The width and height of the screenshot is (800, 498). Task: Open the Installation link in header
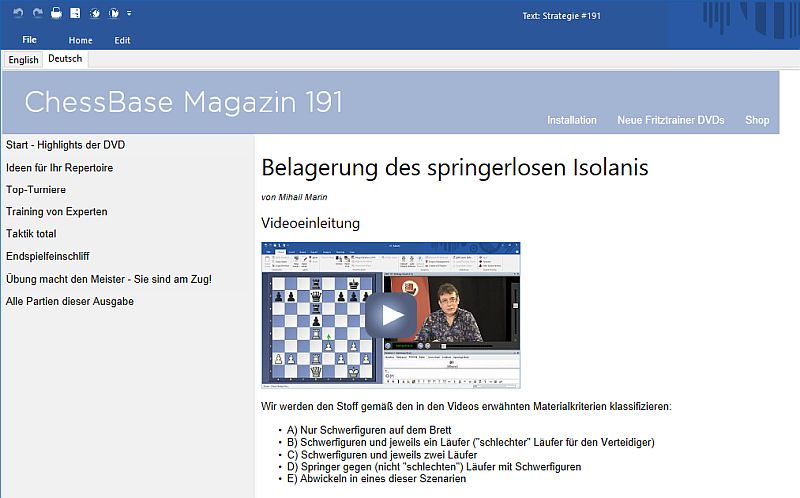[571, 120]
